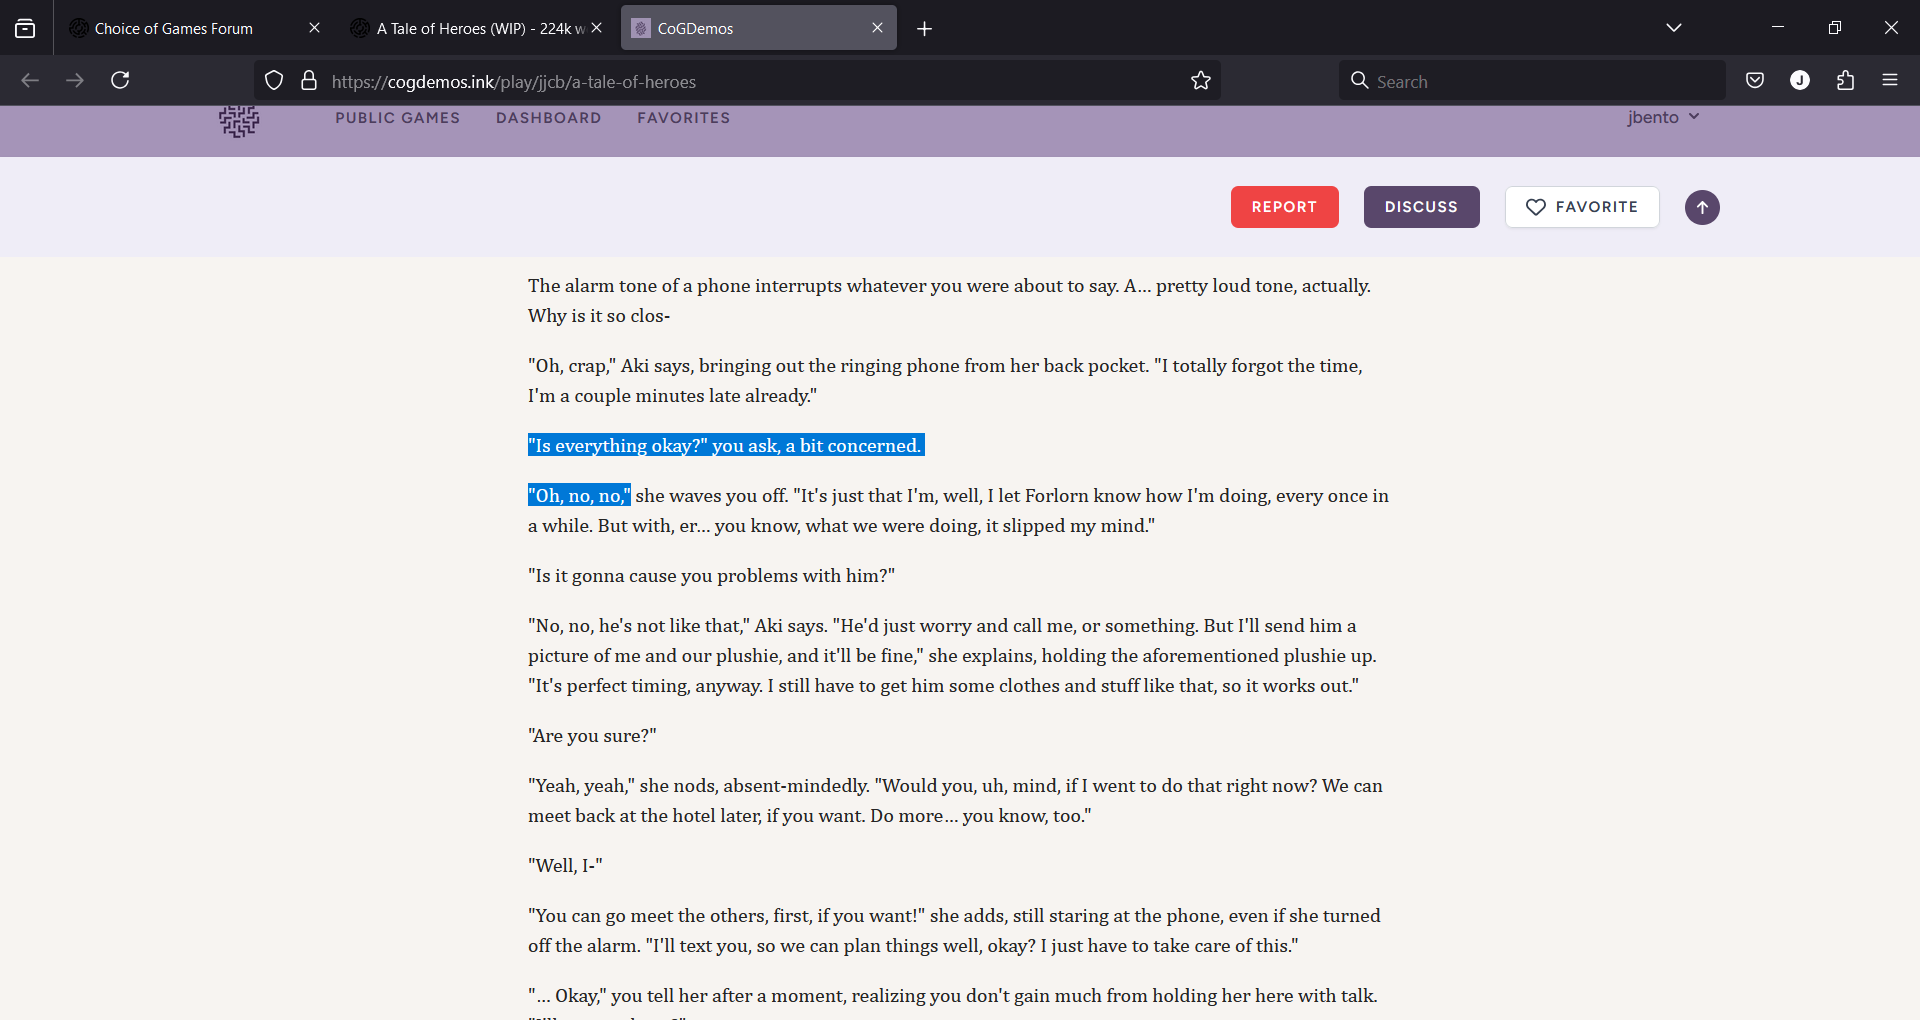Screen dimensions: 1920x1020
Task: Open the list all tabs dropdown
Action: 1674,28
